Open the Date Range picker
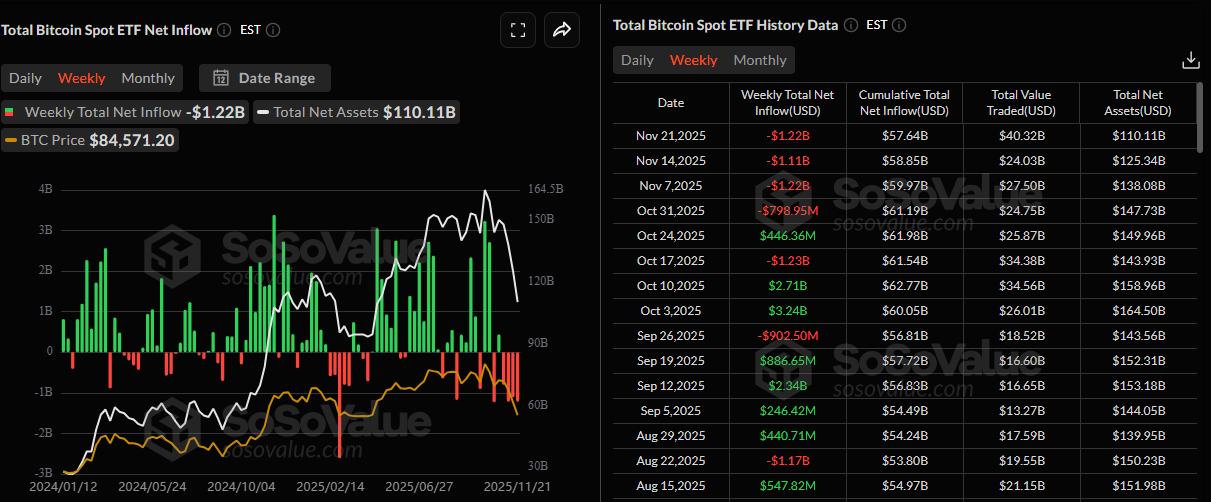 (x=265, y=78)
